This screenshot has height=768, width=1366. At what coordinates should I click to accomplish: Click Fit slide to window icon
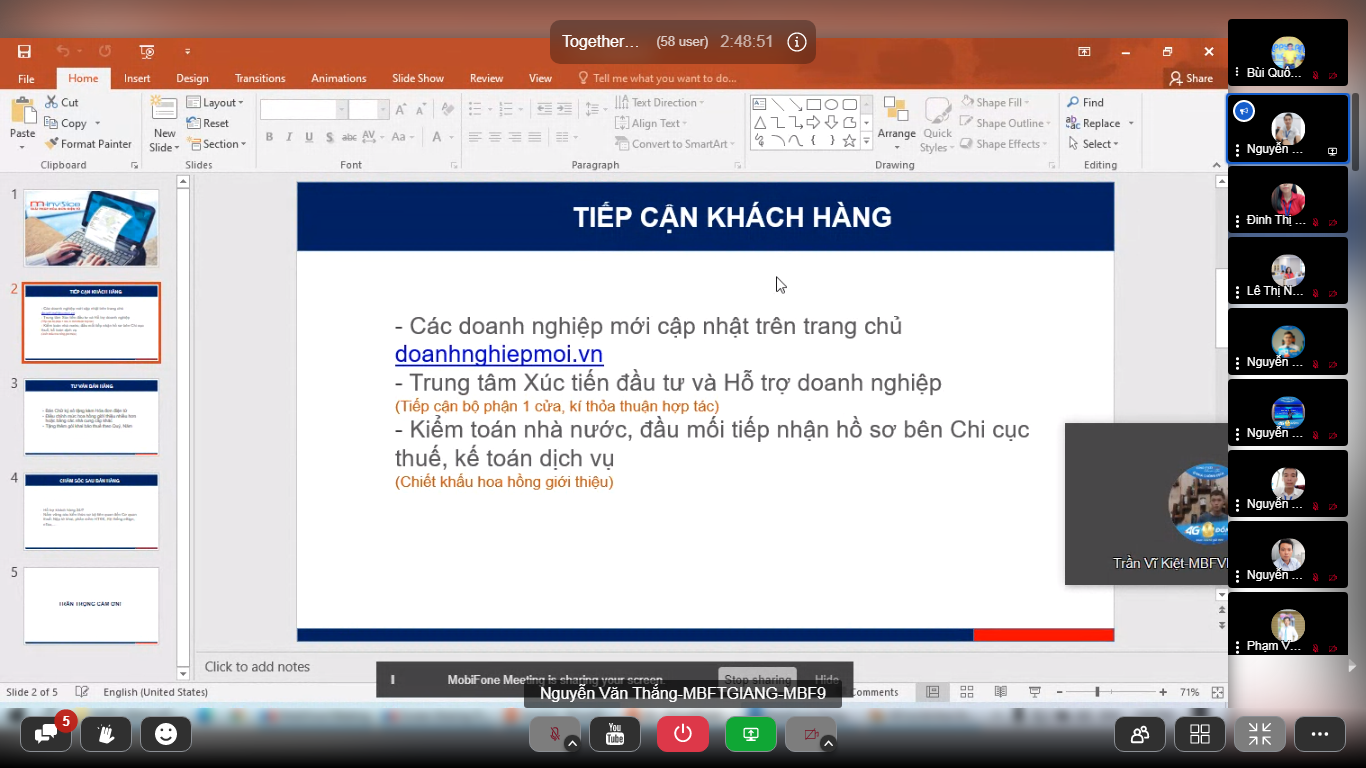point(1217,692)
